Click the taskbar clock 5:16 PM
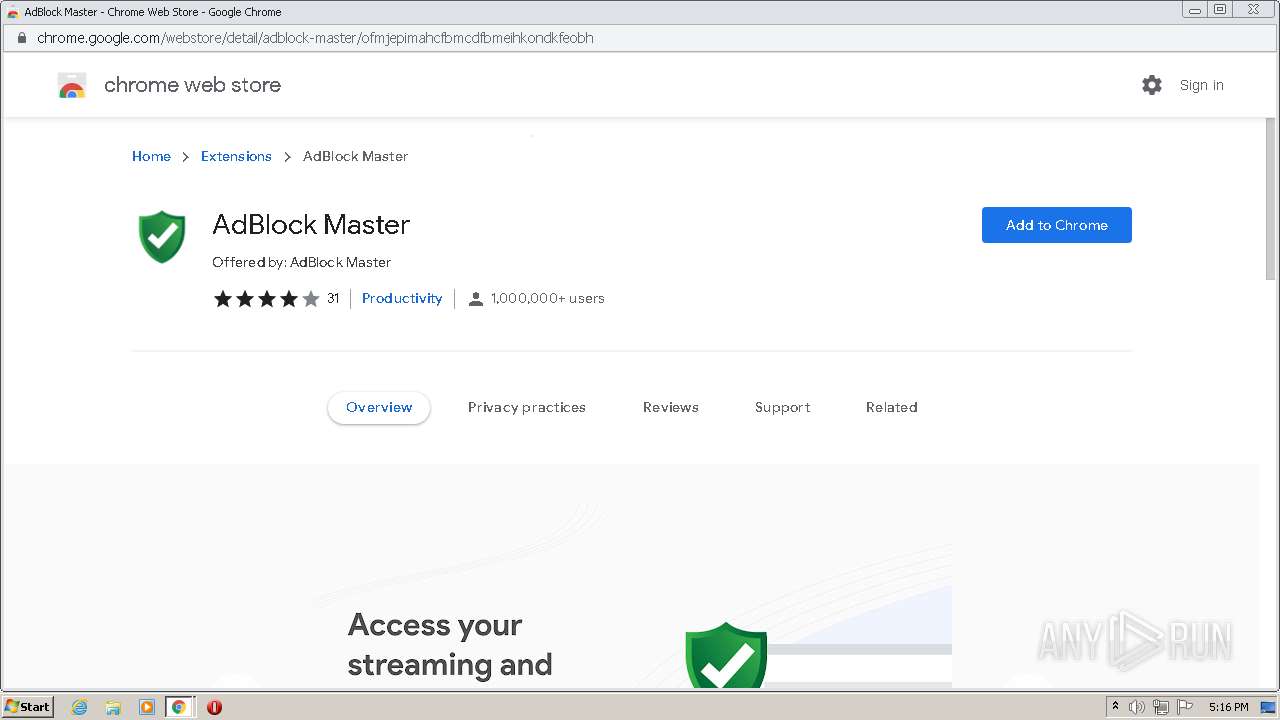Viewport: 1280px width, 720px height. [1228, 707]
